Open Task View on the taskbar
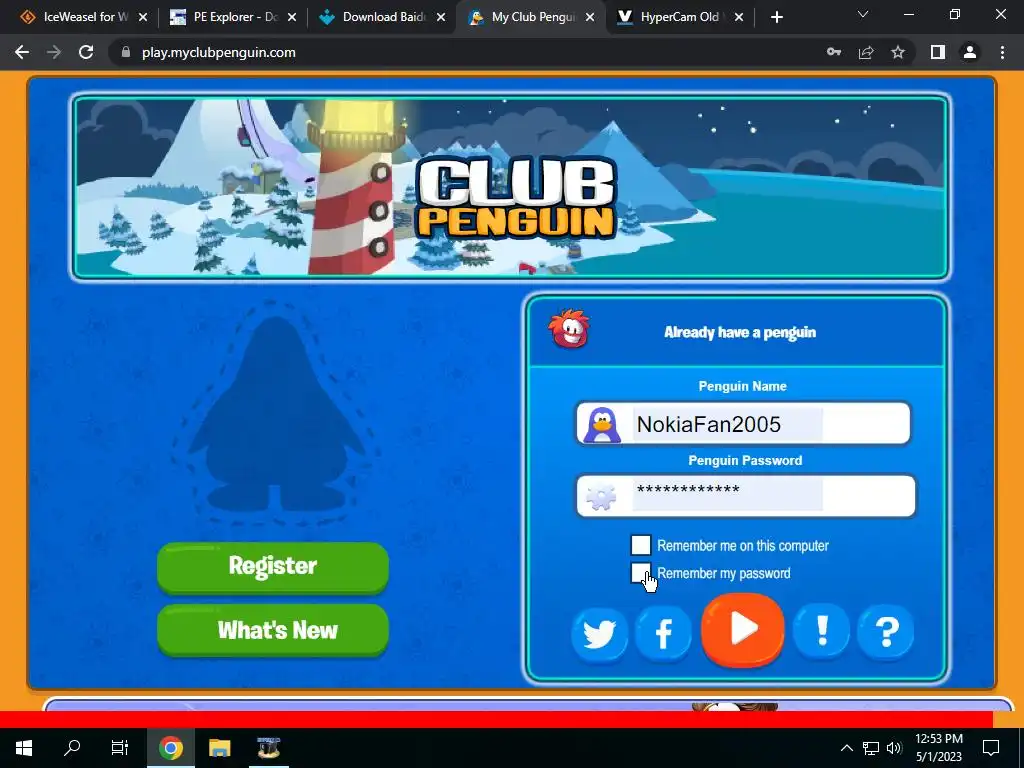 [x=120, y=748]
